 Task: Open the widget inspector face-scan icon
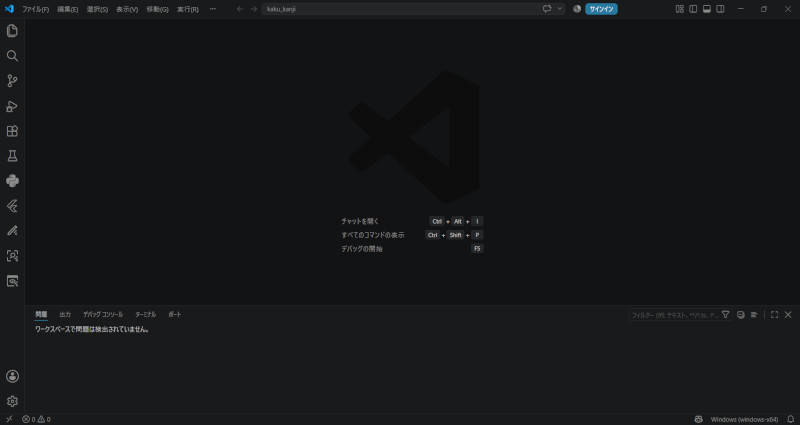click(12, 256)
